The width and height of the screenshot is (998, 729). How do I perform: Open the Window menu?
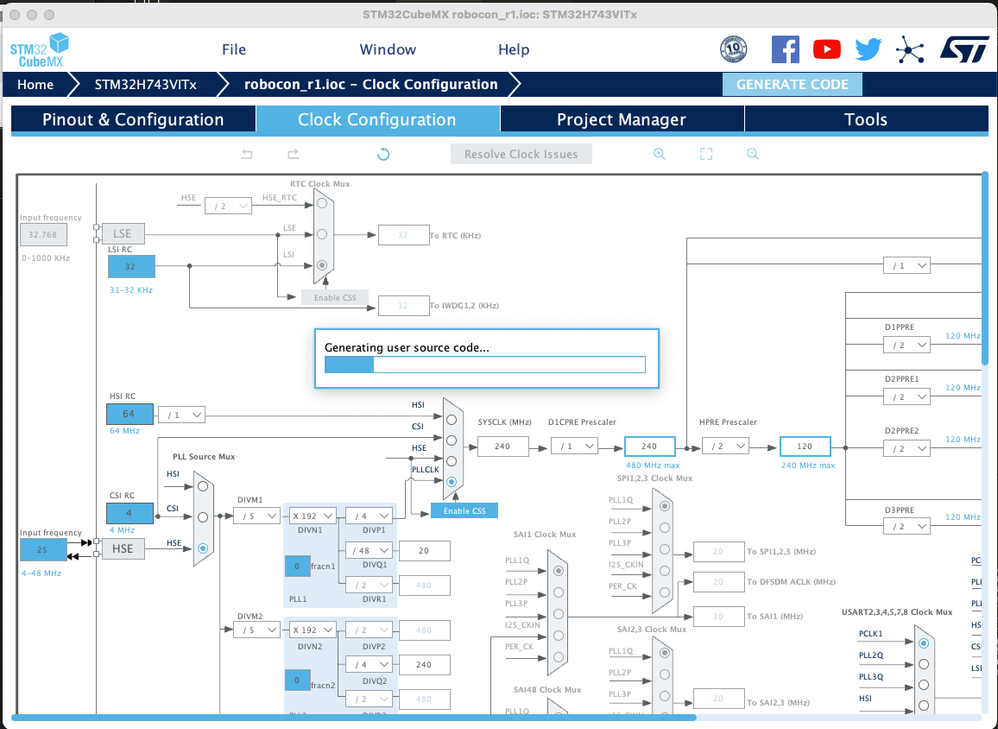(x=388, y=50)
